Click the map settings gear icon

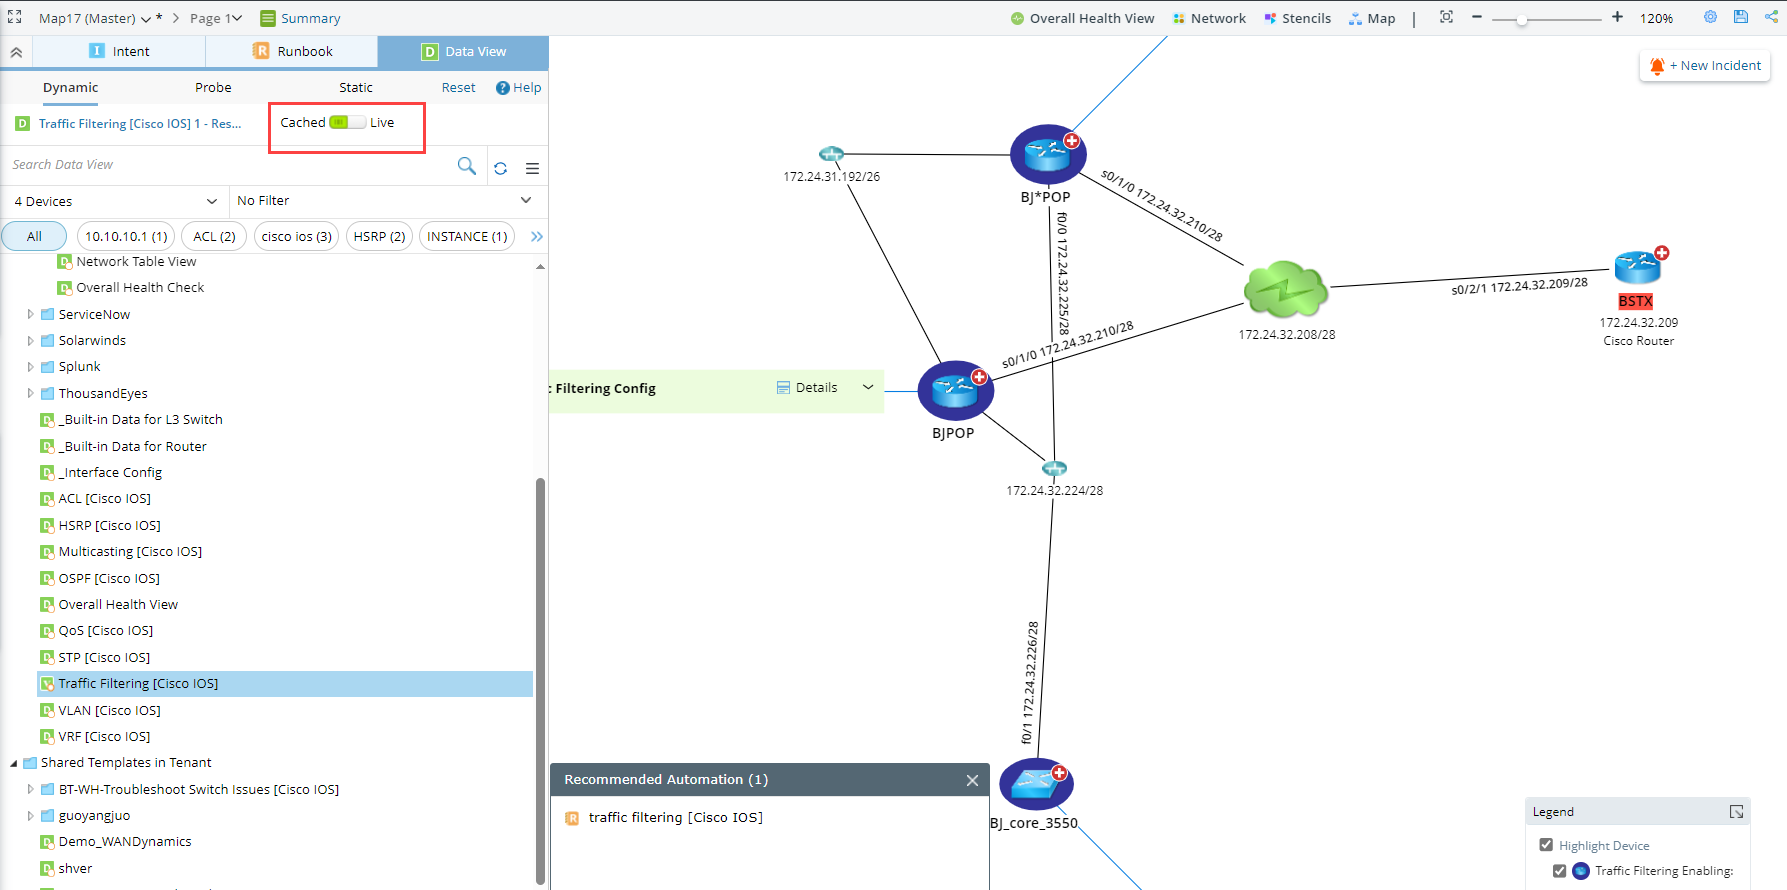1710,17
